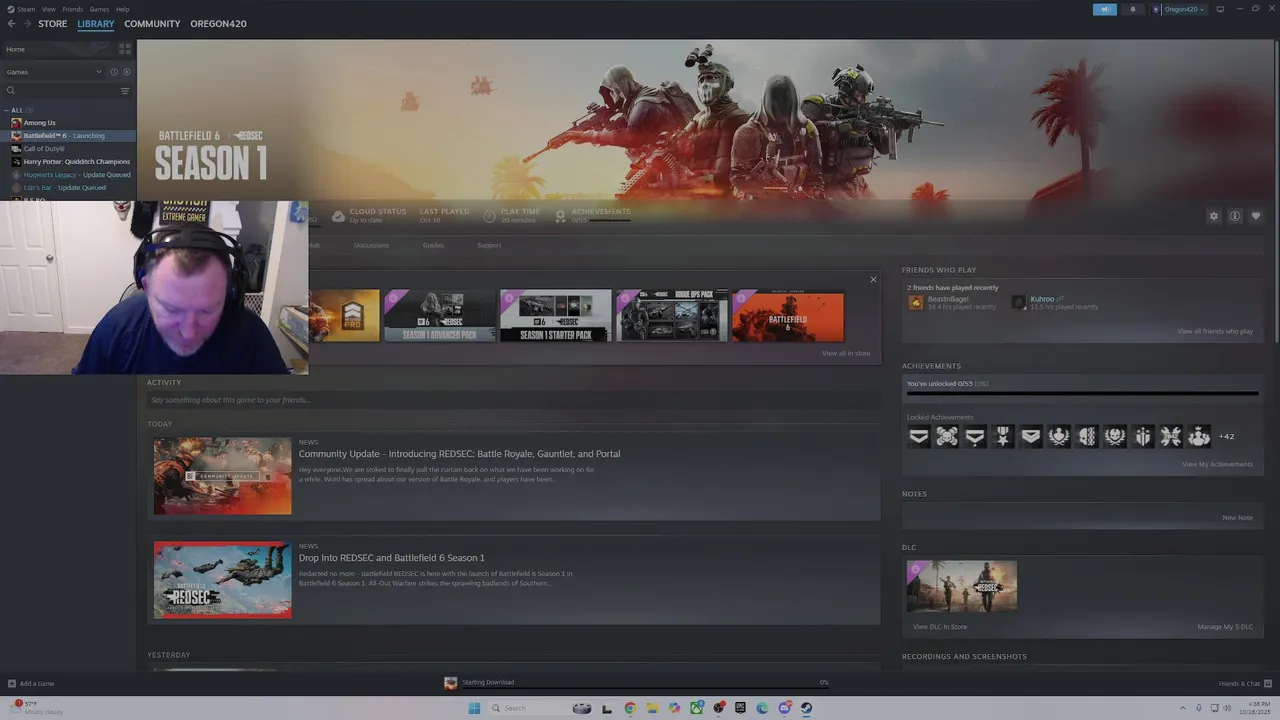Open Battlefield 6 Support tab

tap(489, 245)
